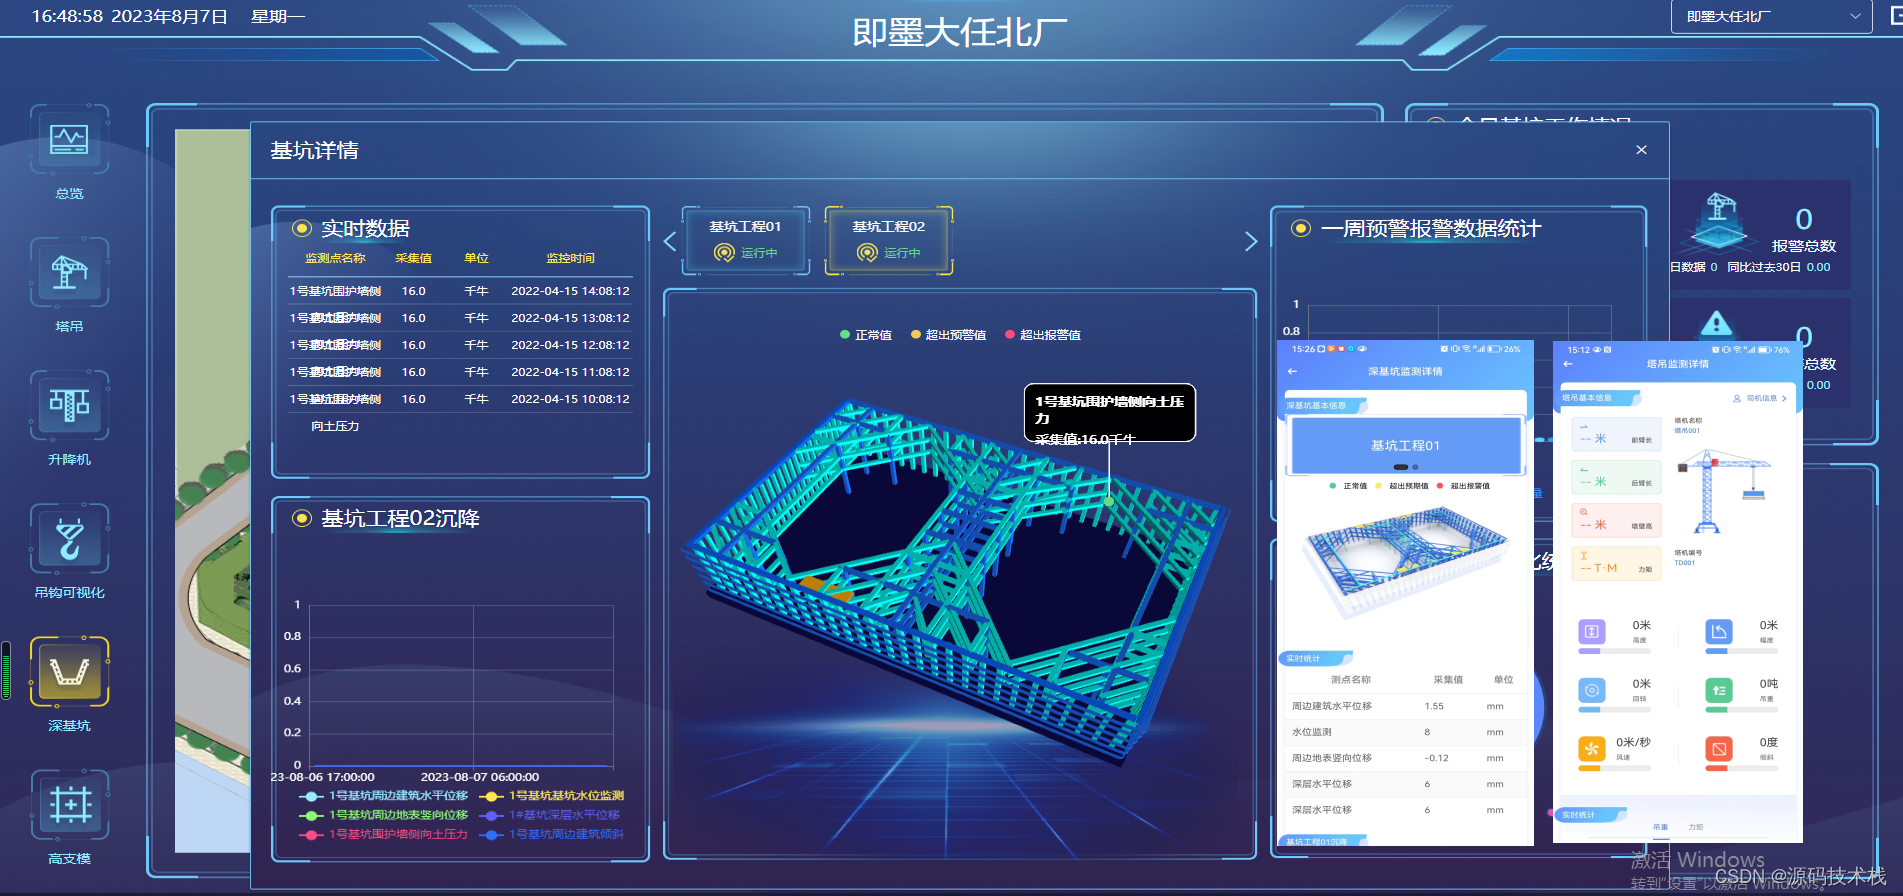Toggle 1号基坑周边建筑倾斜 chart series
Image resolution: width=1903 pixels, height=896 pixels.
[552, 834]
